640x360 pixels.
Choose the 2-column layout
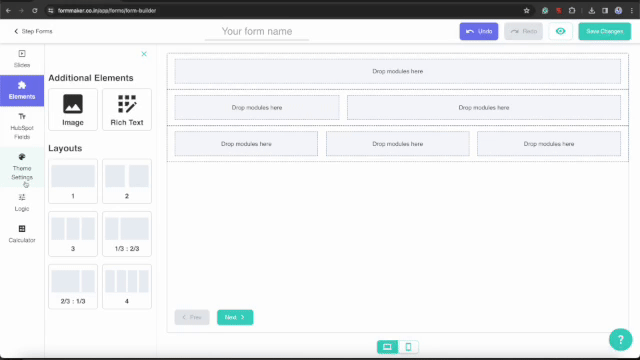[127, 181]
